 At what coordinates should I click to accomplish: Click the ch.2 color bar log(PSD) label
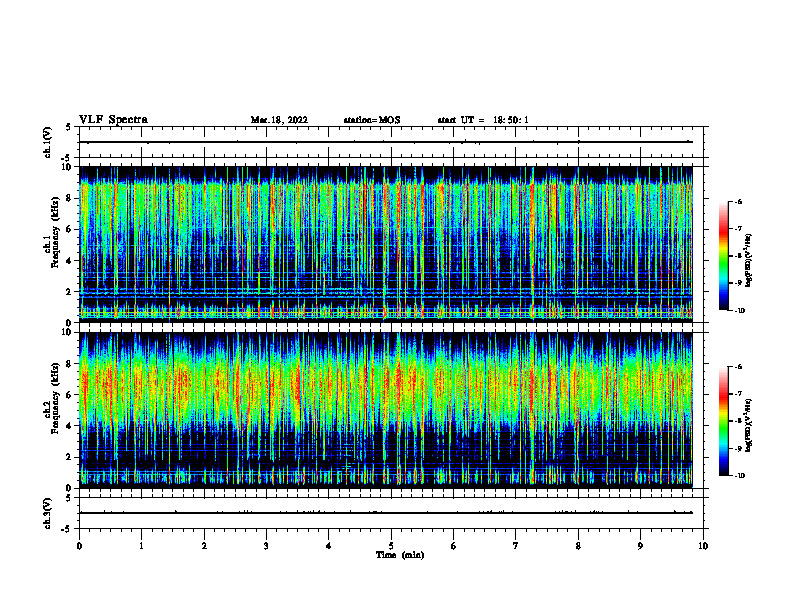[x=749, y=426]
